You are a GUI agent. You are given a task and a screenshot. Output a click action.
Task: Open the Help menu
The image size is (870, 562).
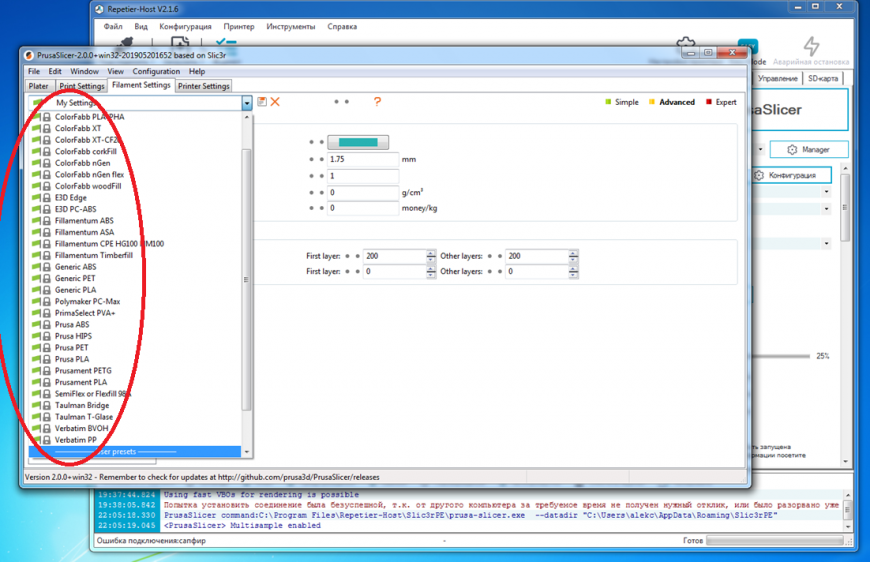pos(197,72)
